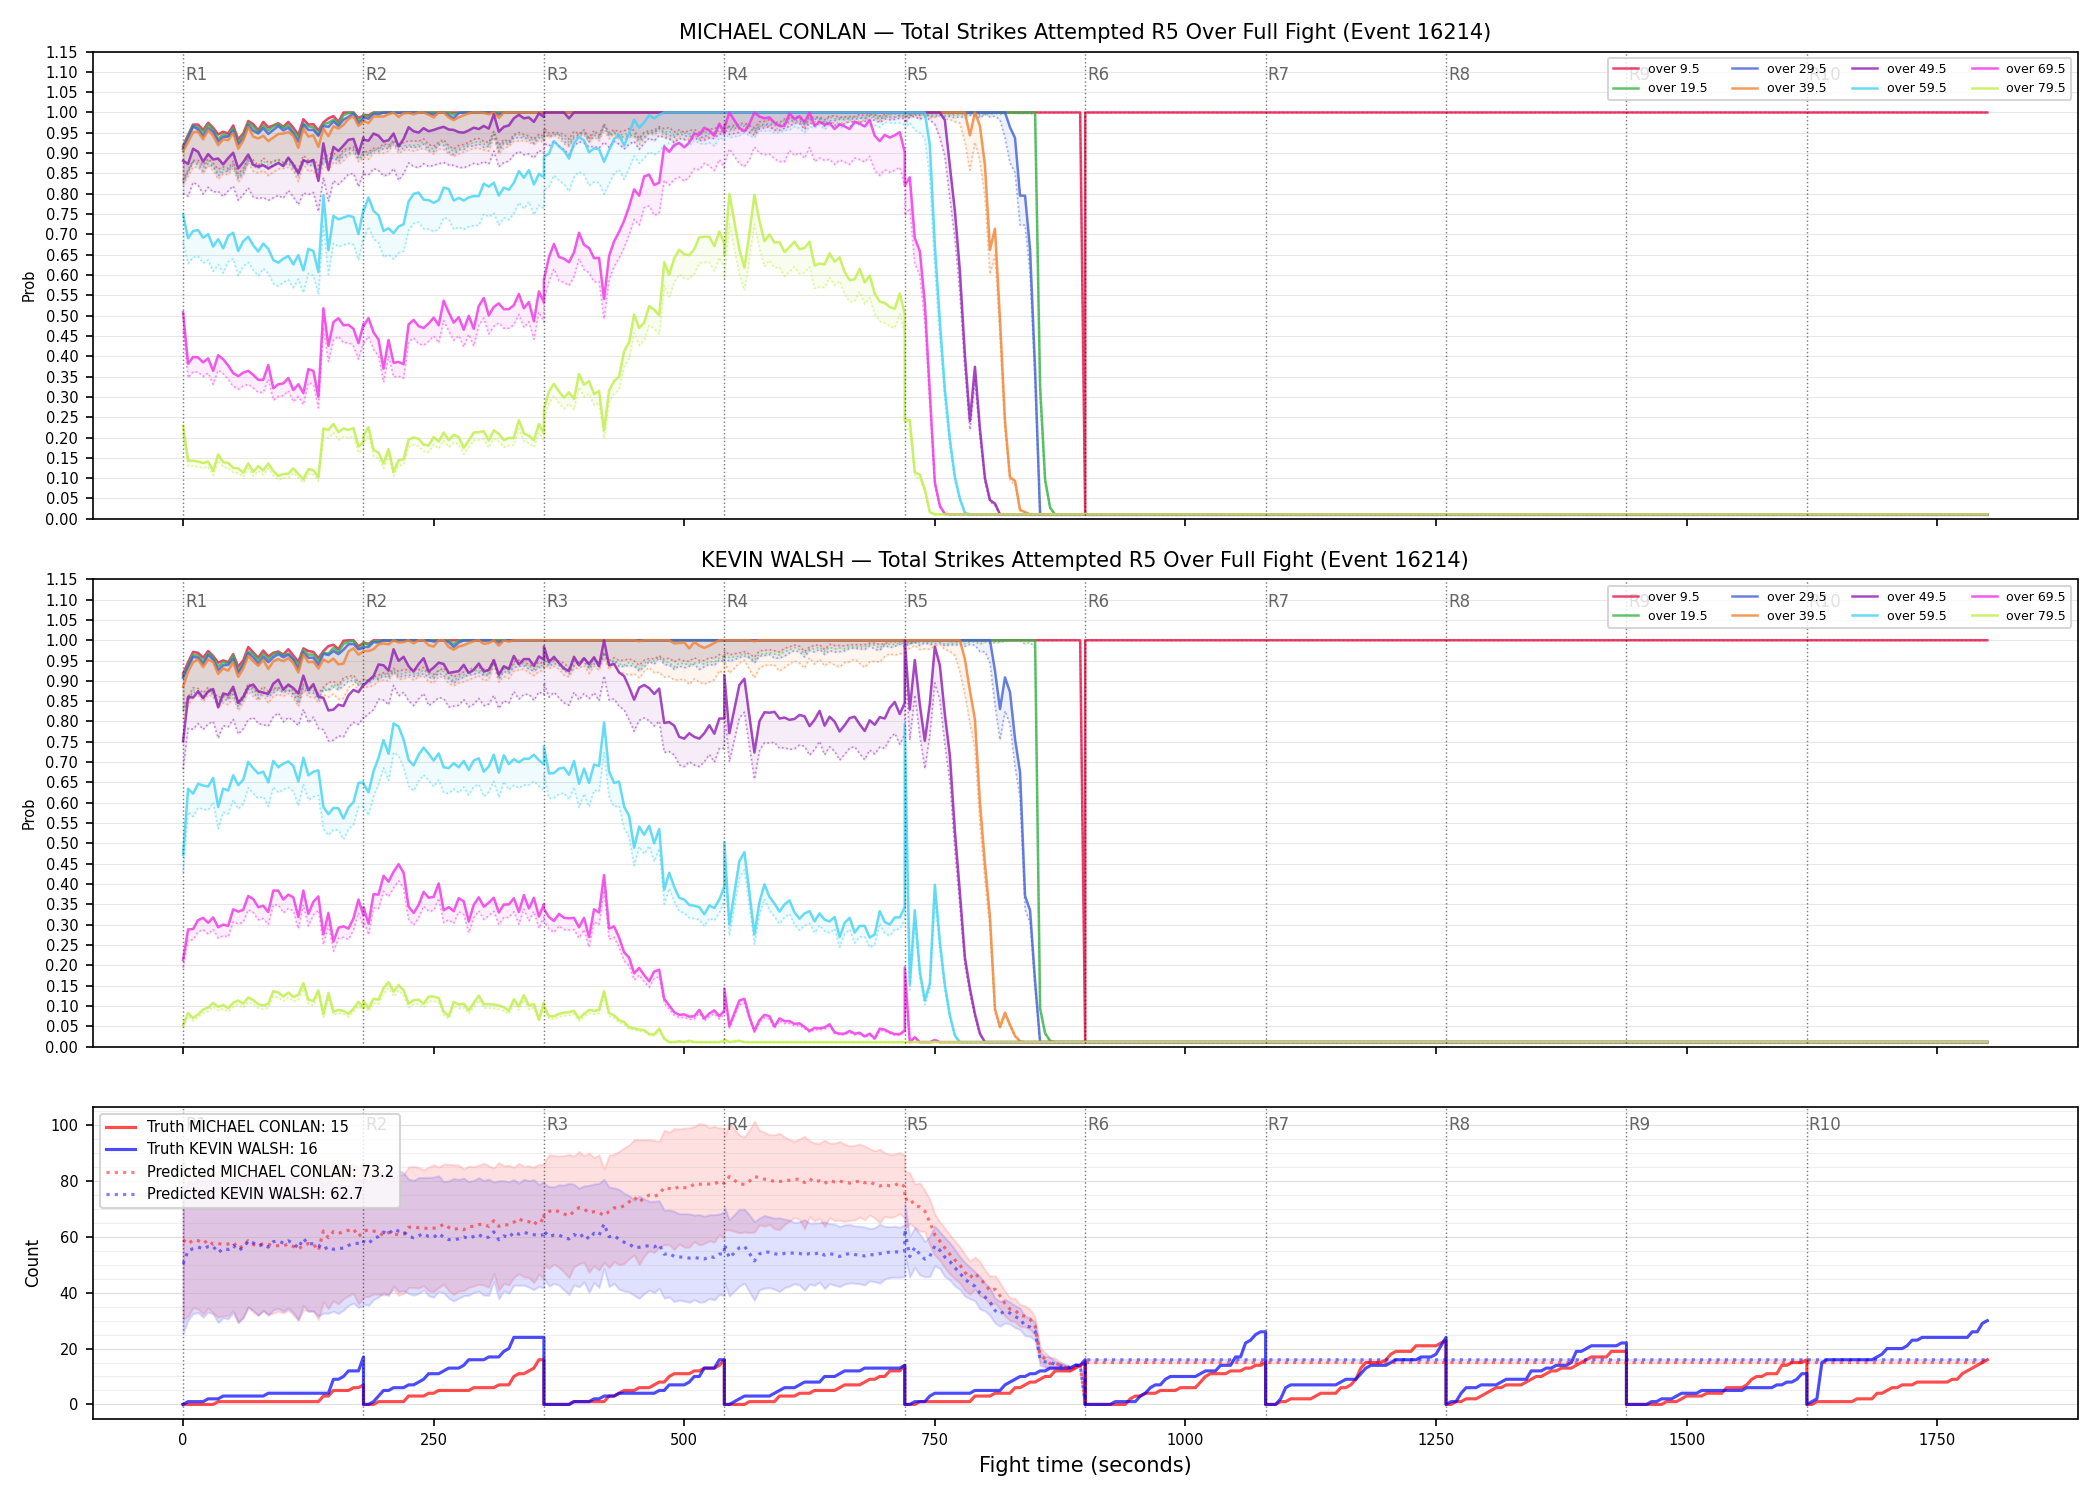
Task: Click 'Truth KEVIN WALSH: 16' legend entry
Action: 211,1149
